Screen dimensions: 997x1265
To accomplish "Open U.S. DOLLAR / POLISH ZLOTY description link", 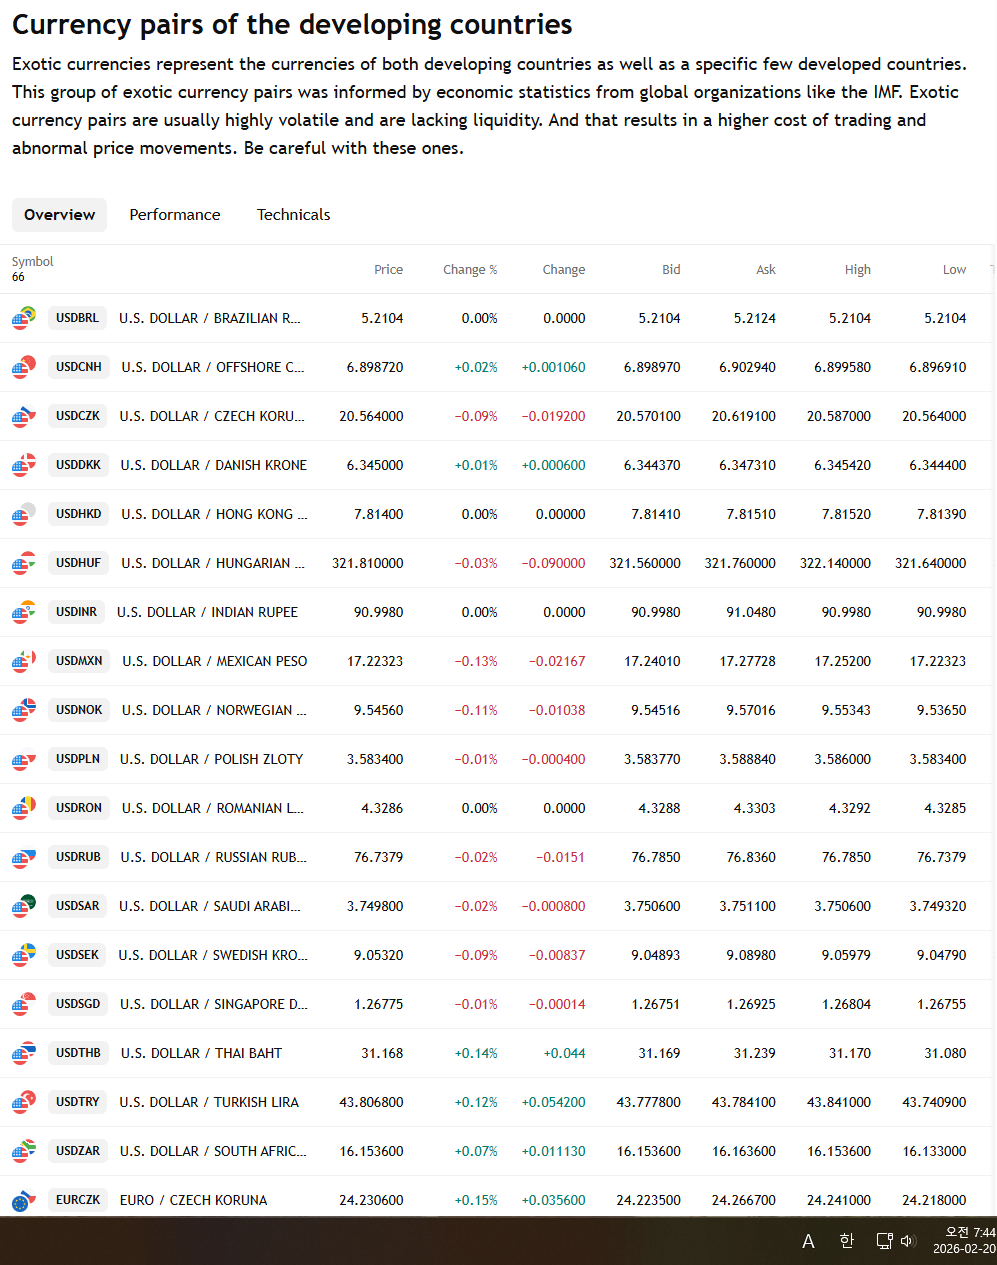I will (211, 759).
